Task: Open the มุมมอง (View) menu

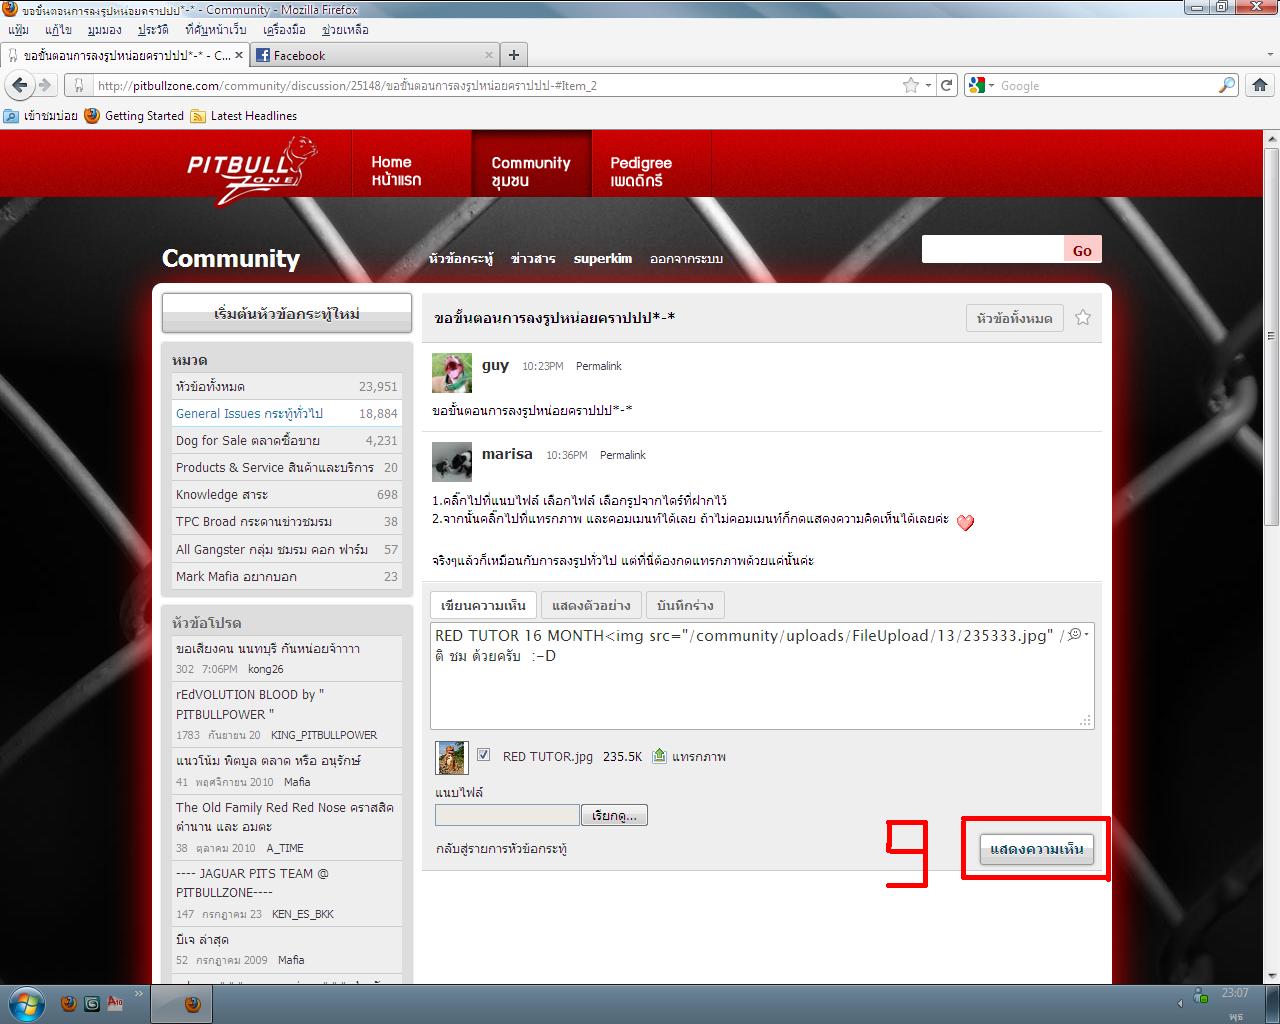Action: 104,30
